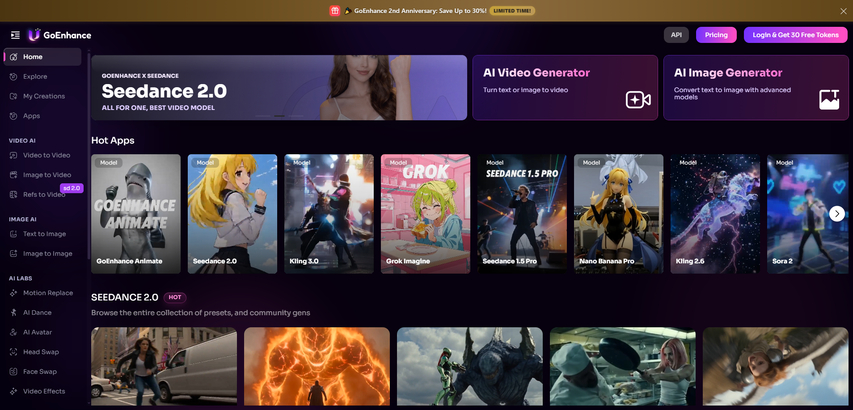Viewport: 853px width, 410px height.
Task: Click the LIMITED TIME! badge
Action: [512, 10]
